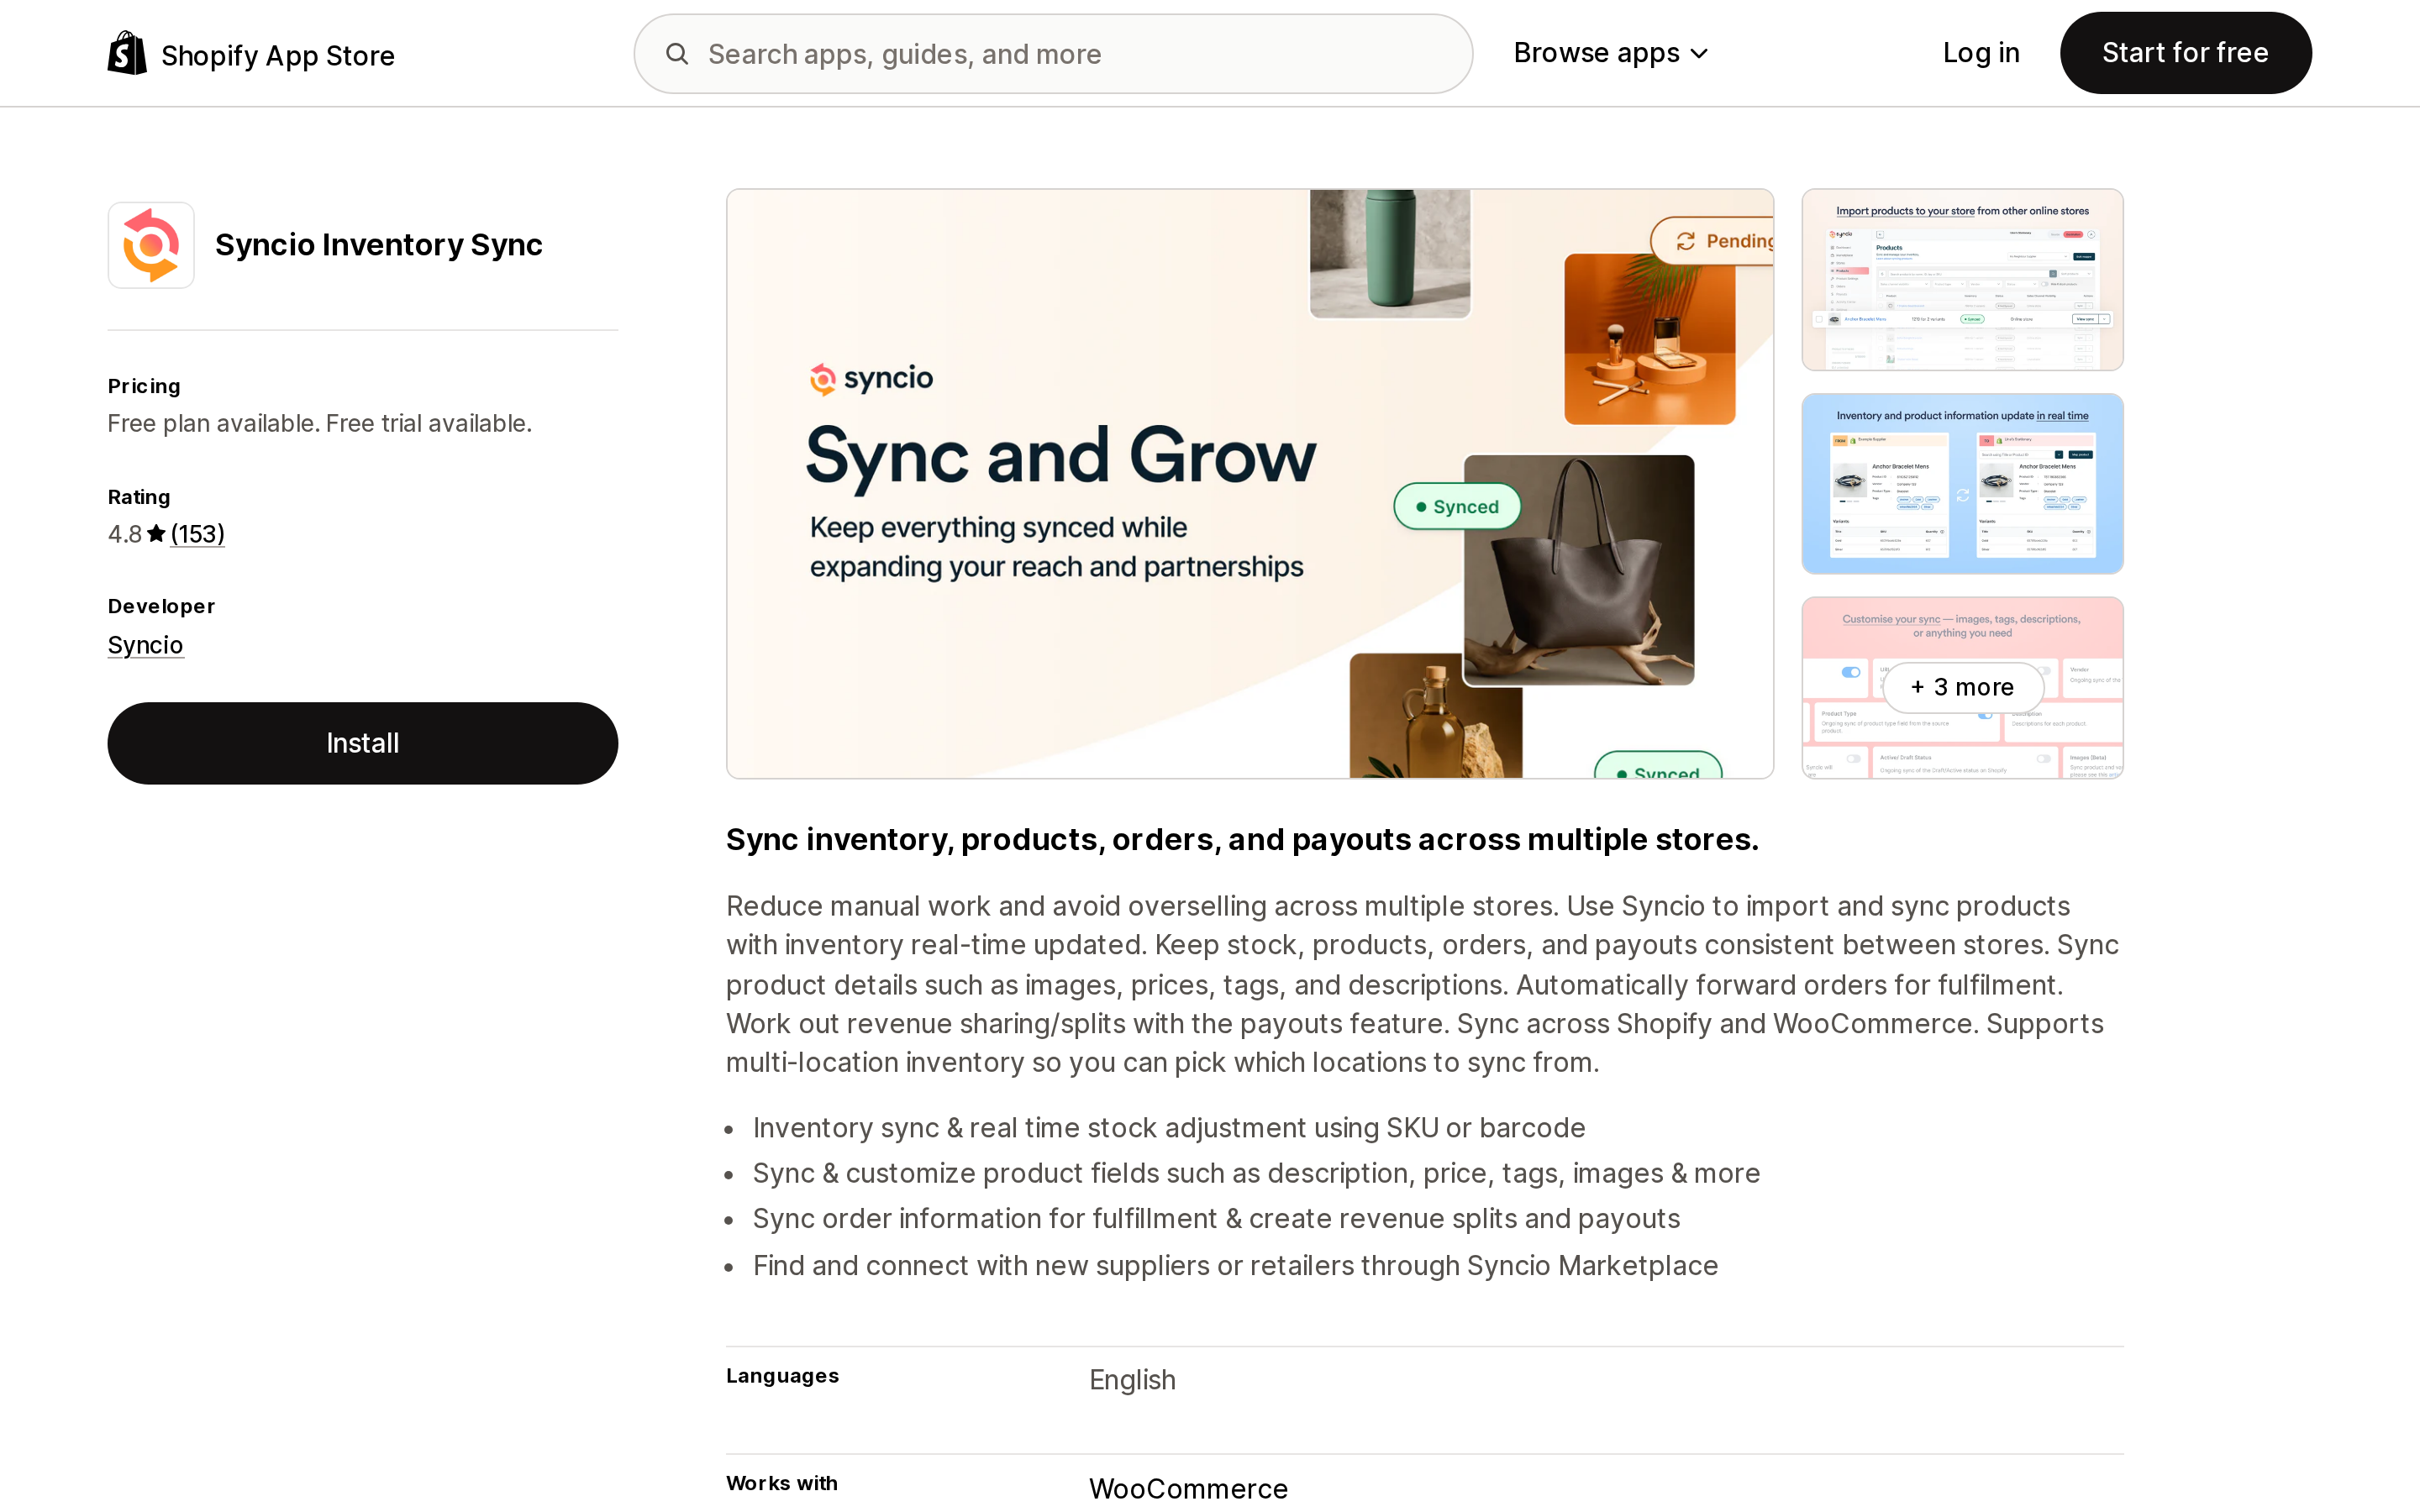Open the Import products to your store thumbnail
The height and width of the screenshot is (1512, 2420).
[x=1962, y=280]
